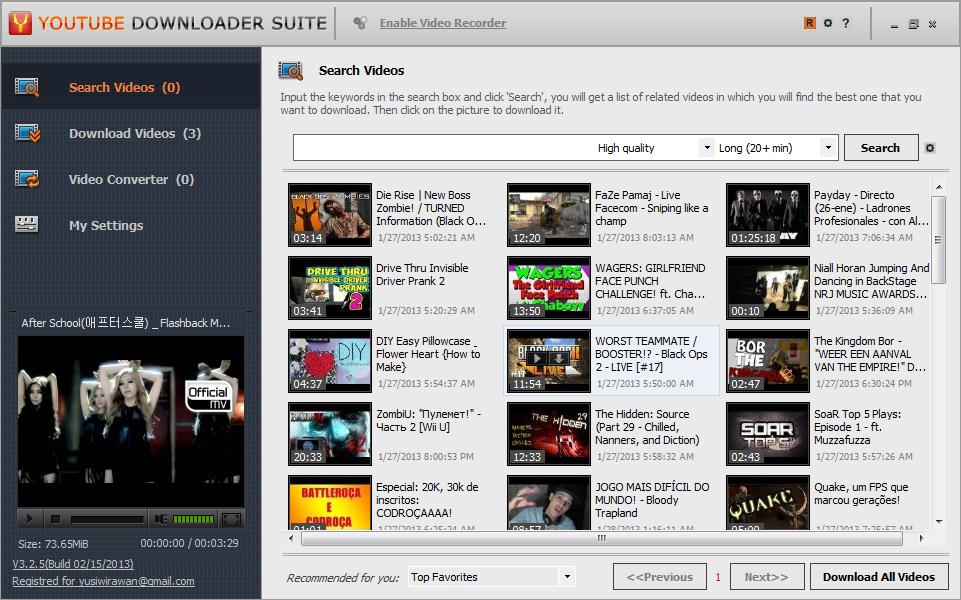Click the Especial 20K Battleroça thumbnail
The width and height of the screenshot is (961, 600).
(330, 503)
